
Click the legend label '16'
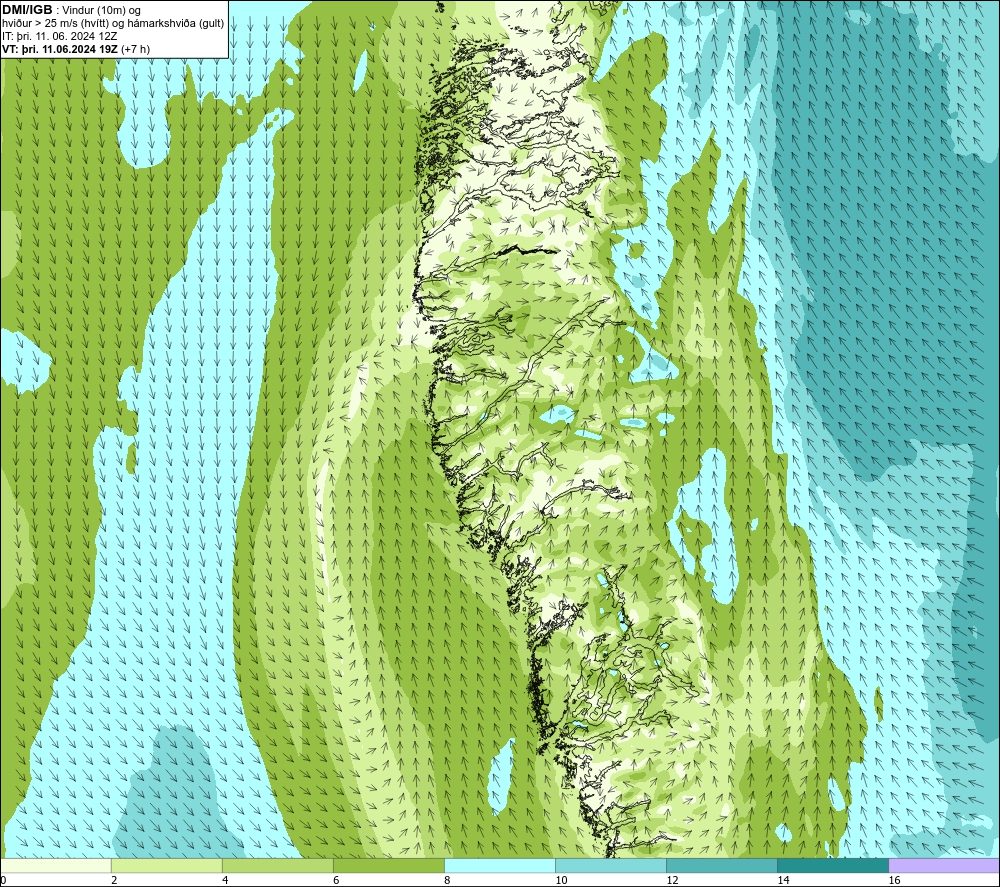(x=894, y=881)
